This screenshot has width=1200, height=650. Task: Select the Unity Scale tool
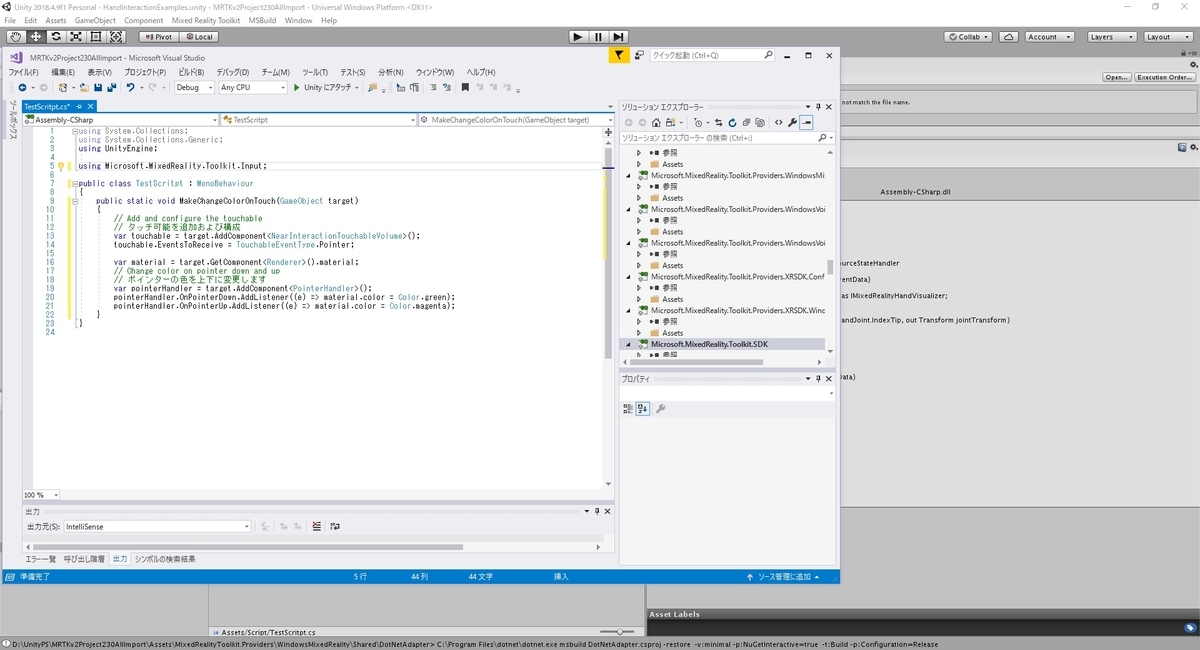click(75, 36)
